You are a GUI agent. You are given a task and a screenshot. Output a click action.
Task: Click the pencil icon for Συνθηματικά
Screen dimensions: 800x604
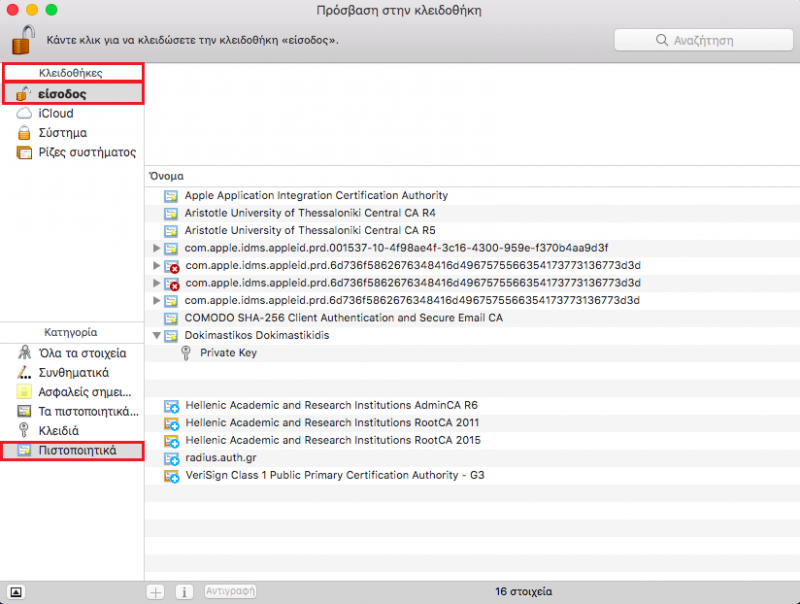coord(24,372)
